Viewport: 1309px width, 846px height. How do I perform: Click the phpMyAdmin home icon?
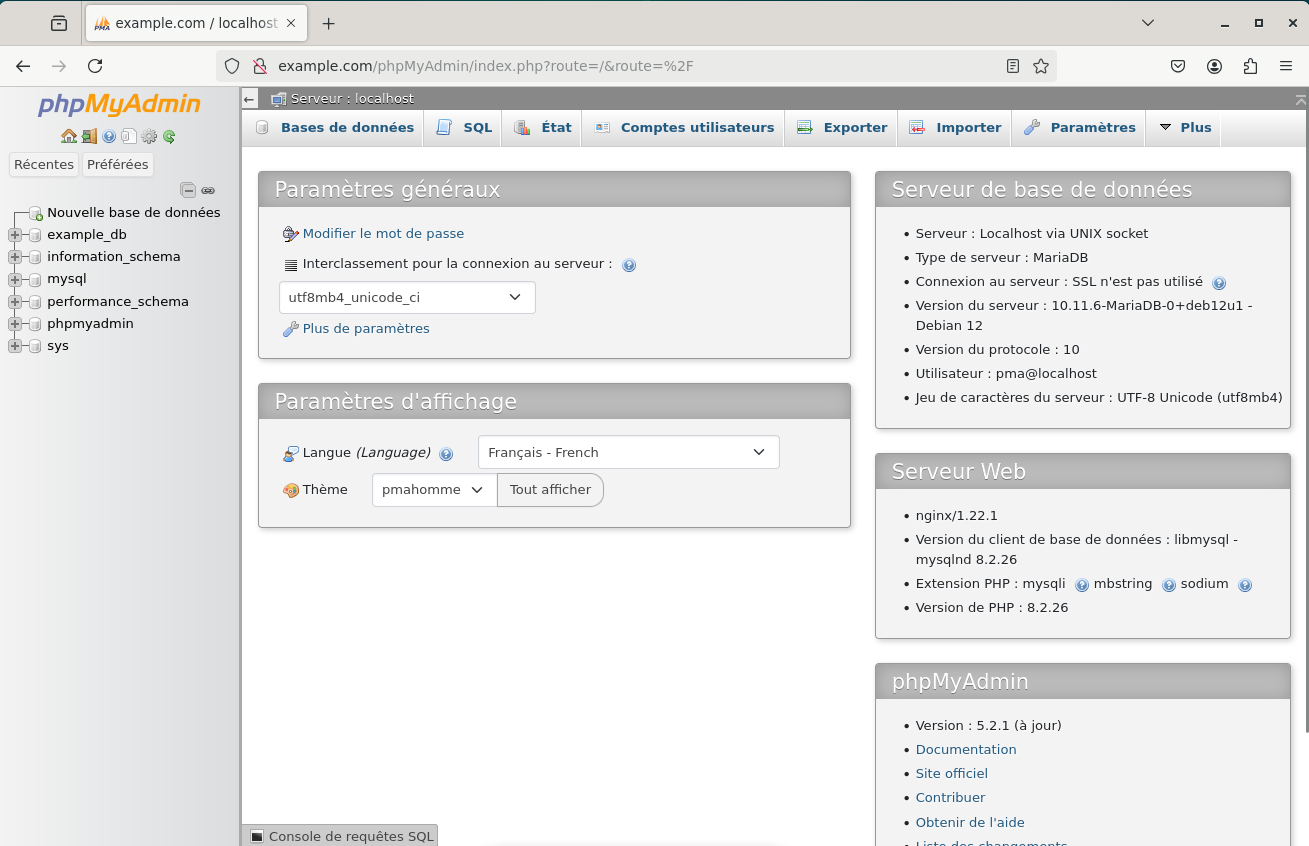point(68,136)
